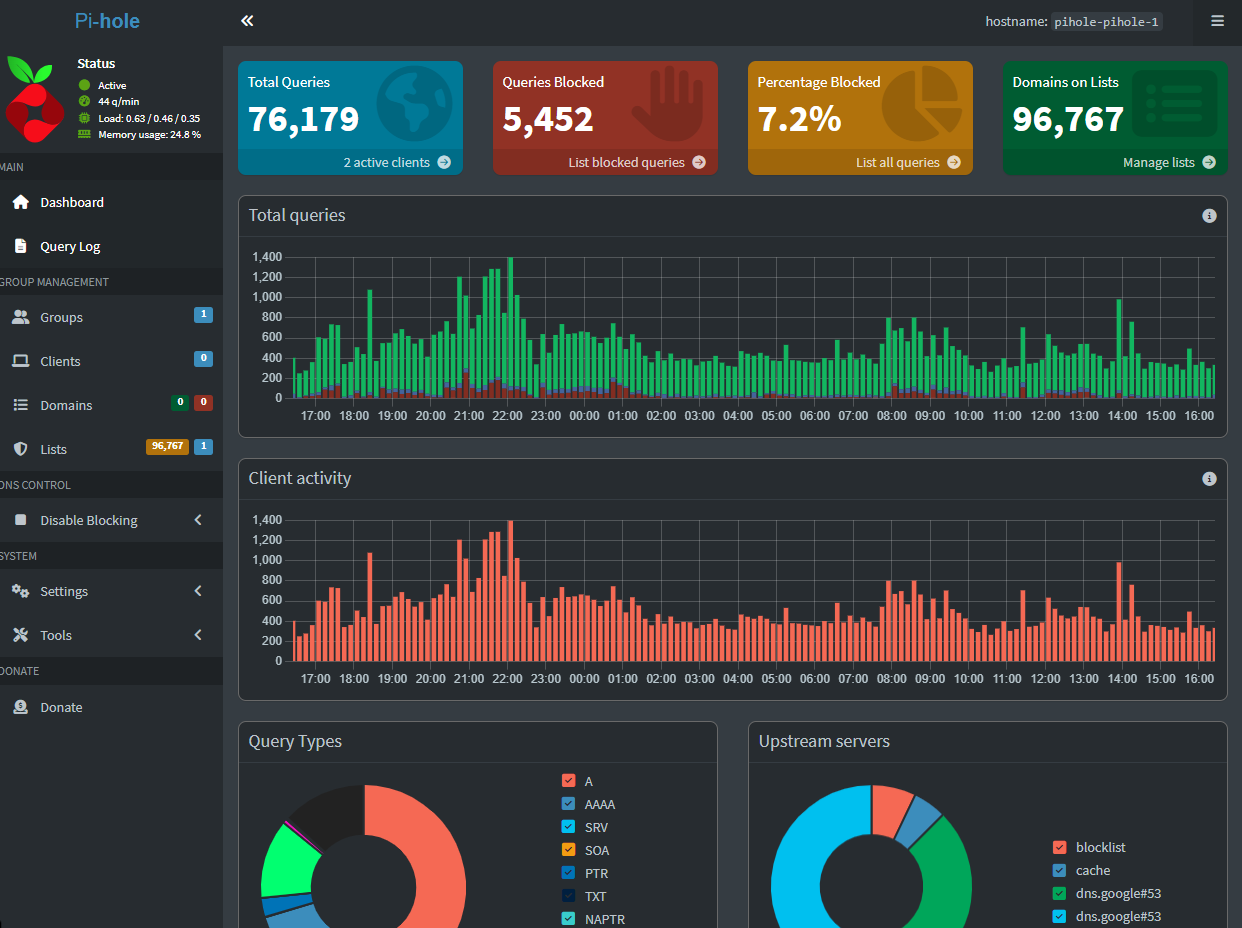
Task: Toggle the SRV query type checkbox
Action: tap(568, 827)
